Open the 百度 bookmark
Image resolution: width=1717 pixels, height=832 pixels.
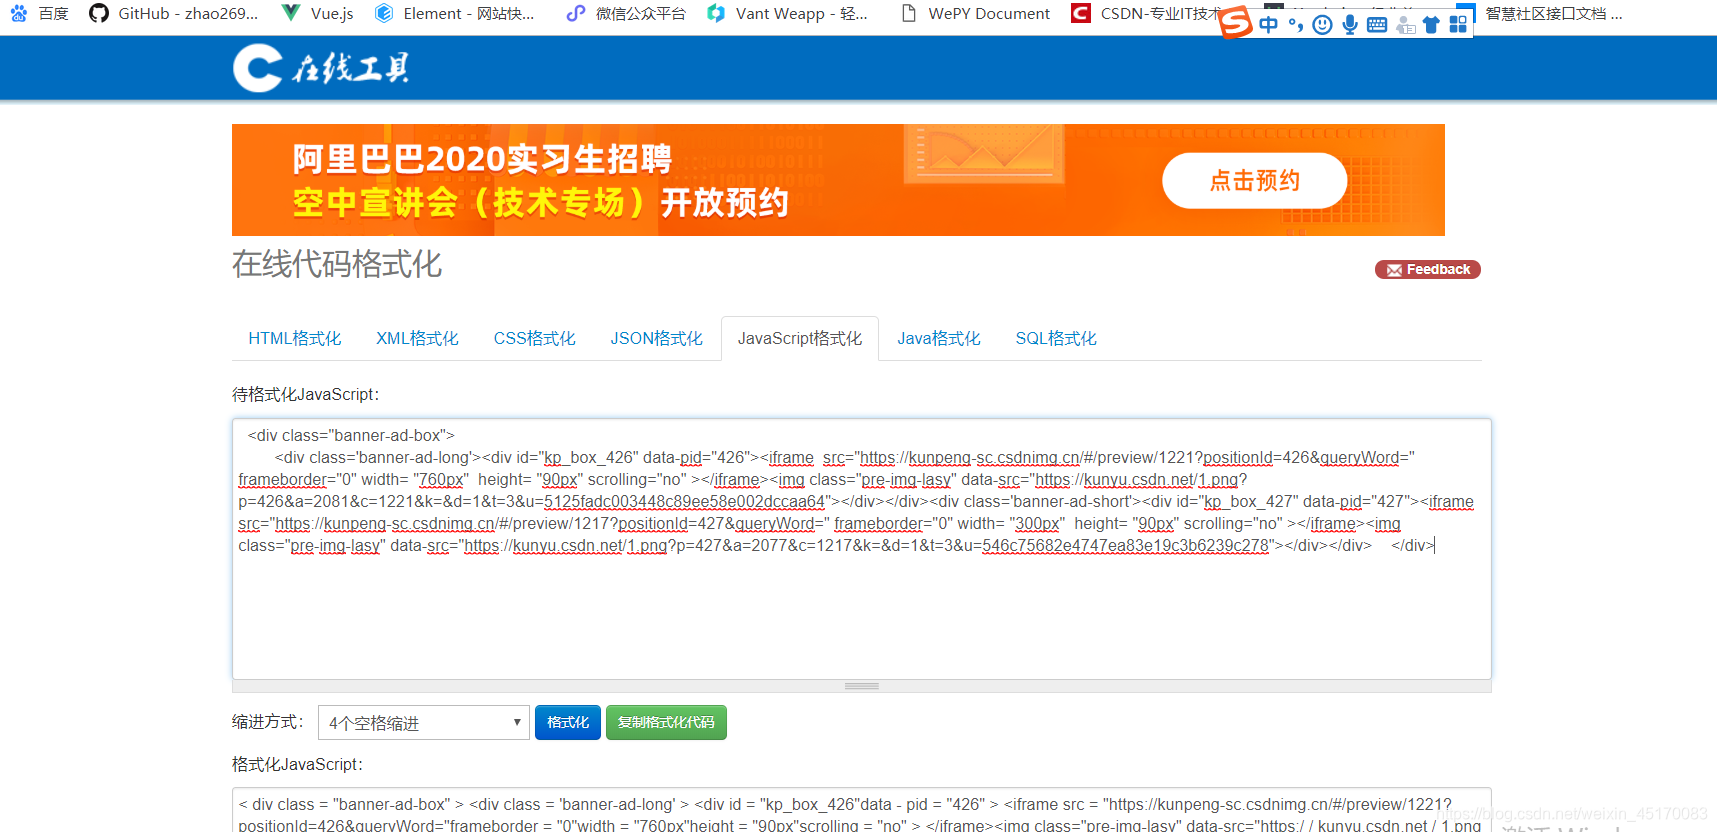[x=40, y=13]
